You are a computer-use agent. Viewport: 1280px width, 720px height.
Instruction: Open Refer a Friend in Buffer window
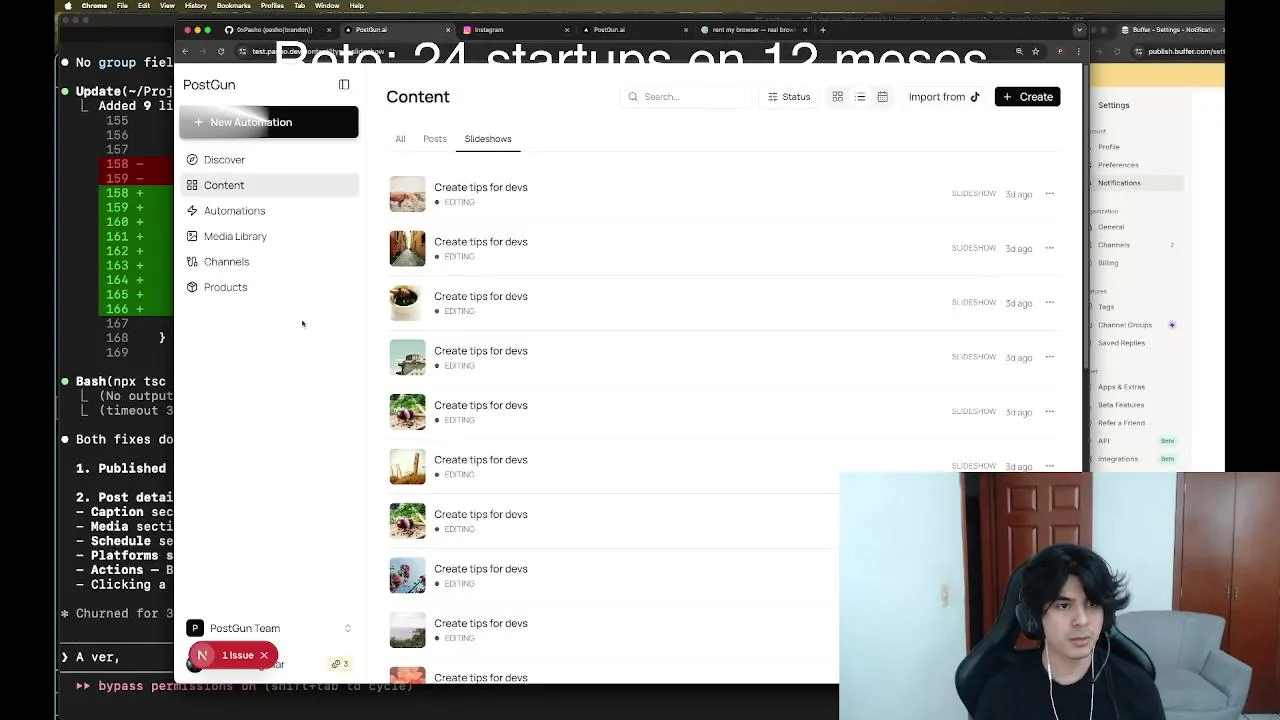tap(1121, 423)
